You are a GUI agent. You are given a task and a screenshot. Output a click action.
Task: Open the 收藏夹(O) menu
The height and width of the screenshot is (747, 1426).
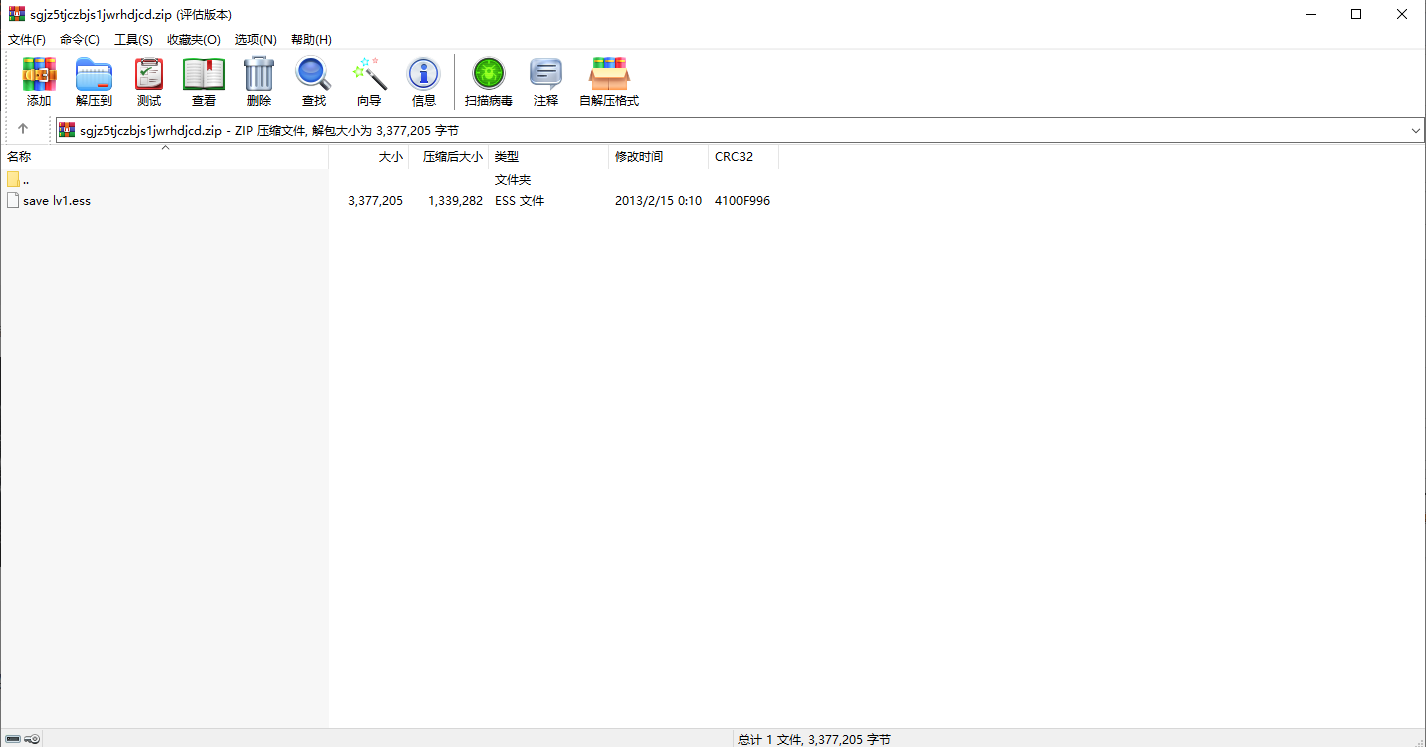tap(194, 39)
